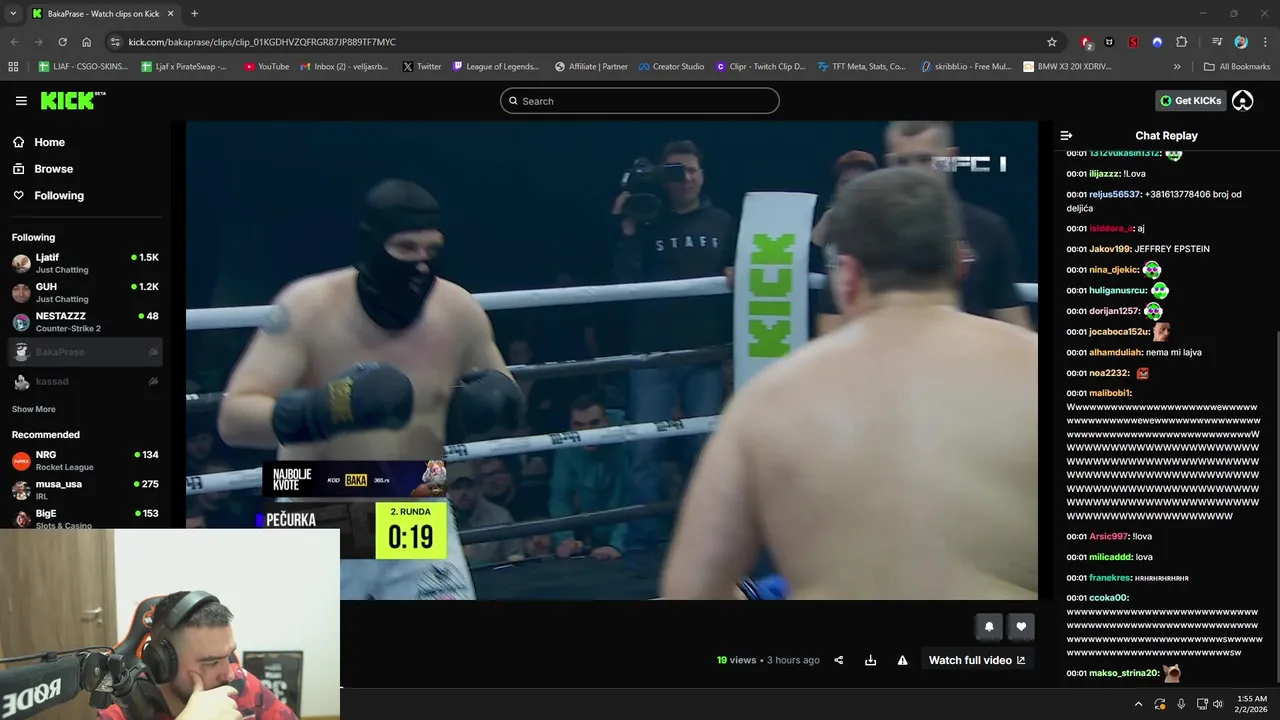Open the YouTube bookmark
1280x720 pixels.
(266, 67)
